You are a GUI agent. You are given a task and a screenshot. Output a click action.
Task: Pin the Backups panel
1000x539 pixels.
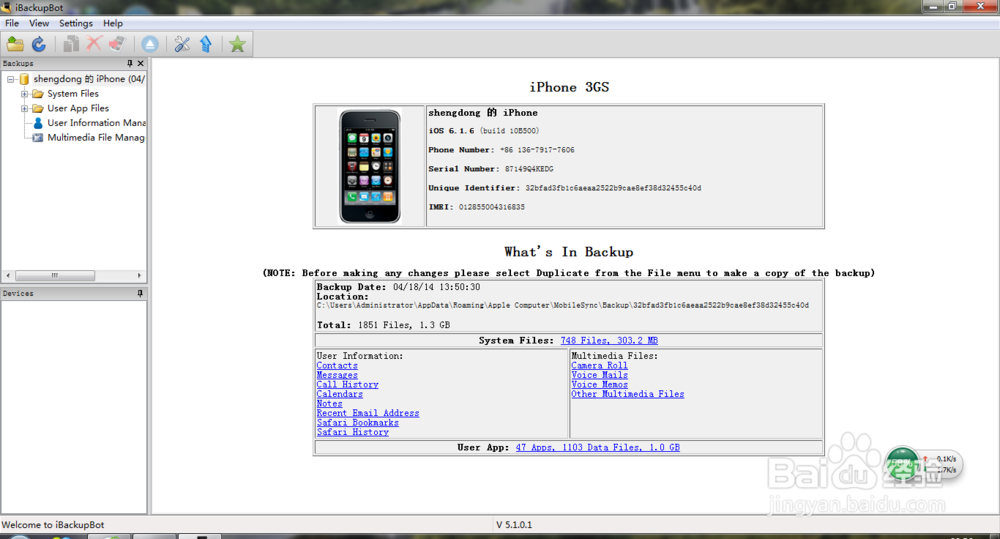point(130,63)
